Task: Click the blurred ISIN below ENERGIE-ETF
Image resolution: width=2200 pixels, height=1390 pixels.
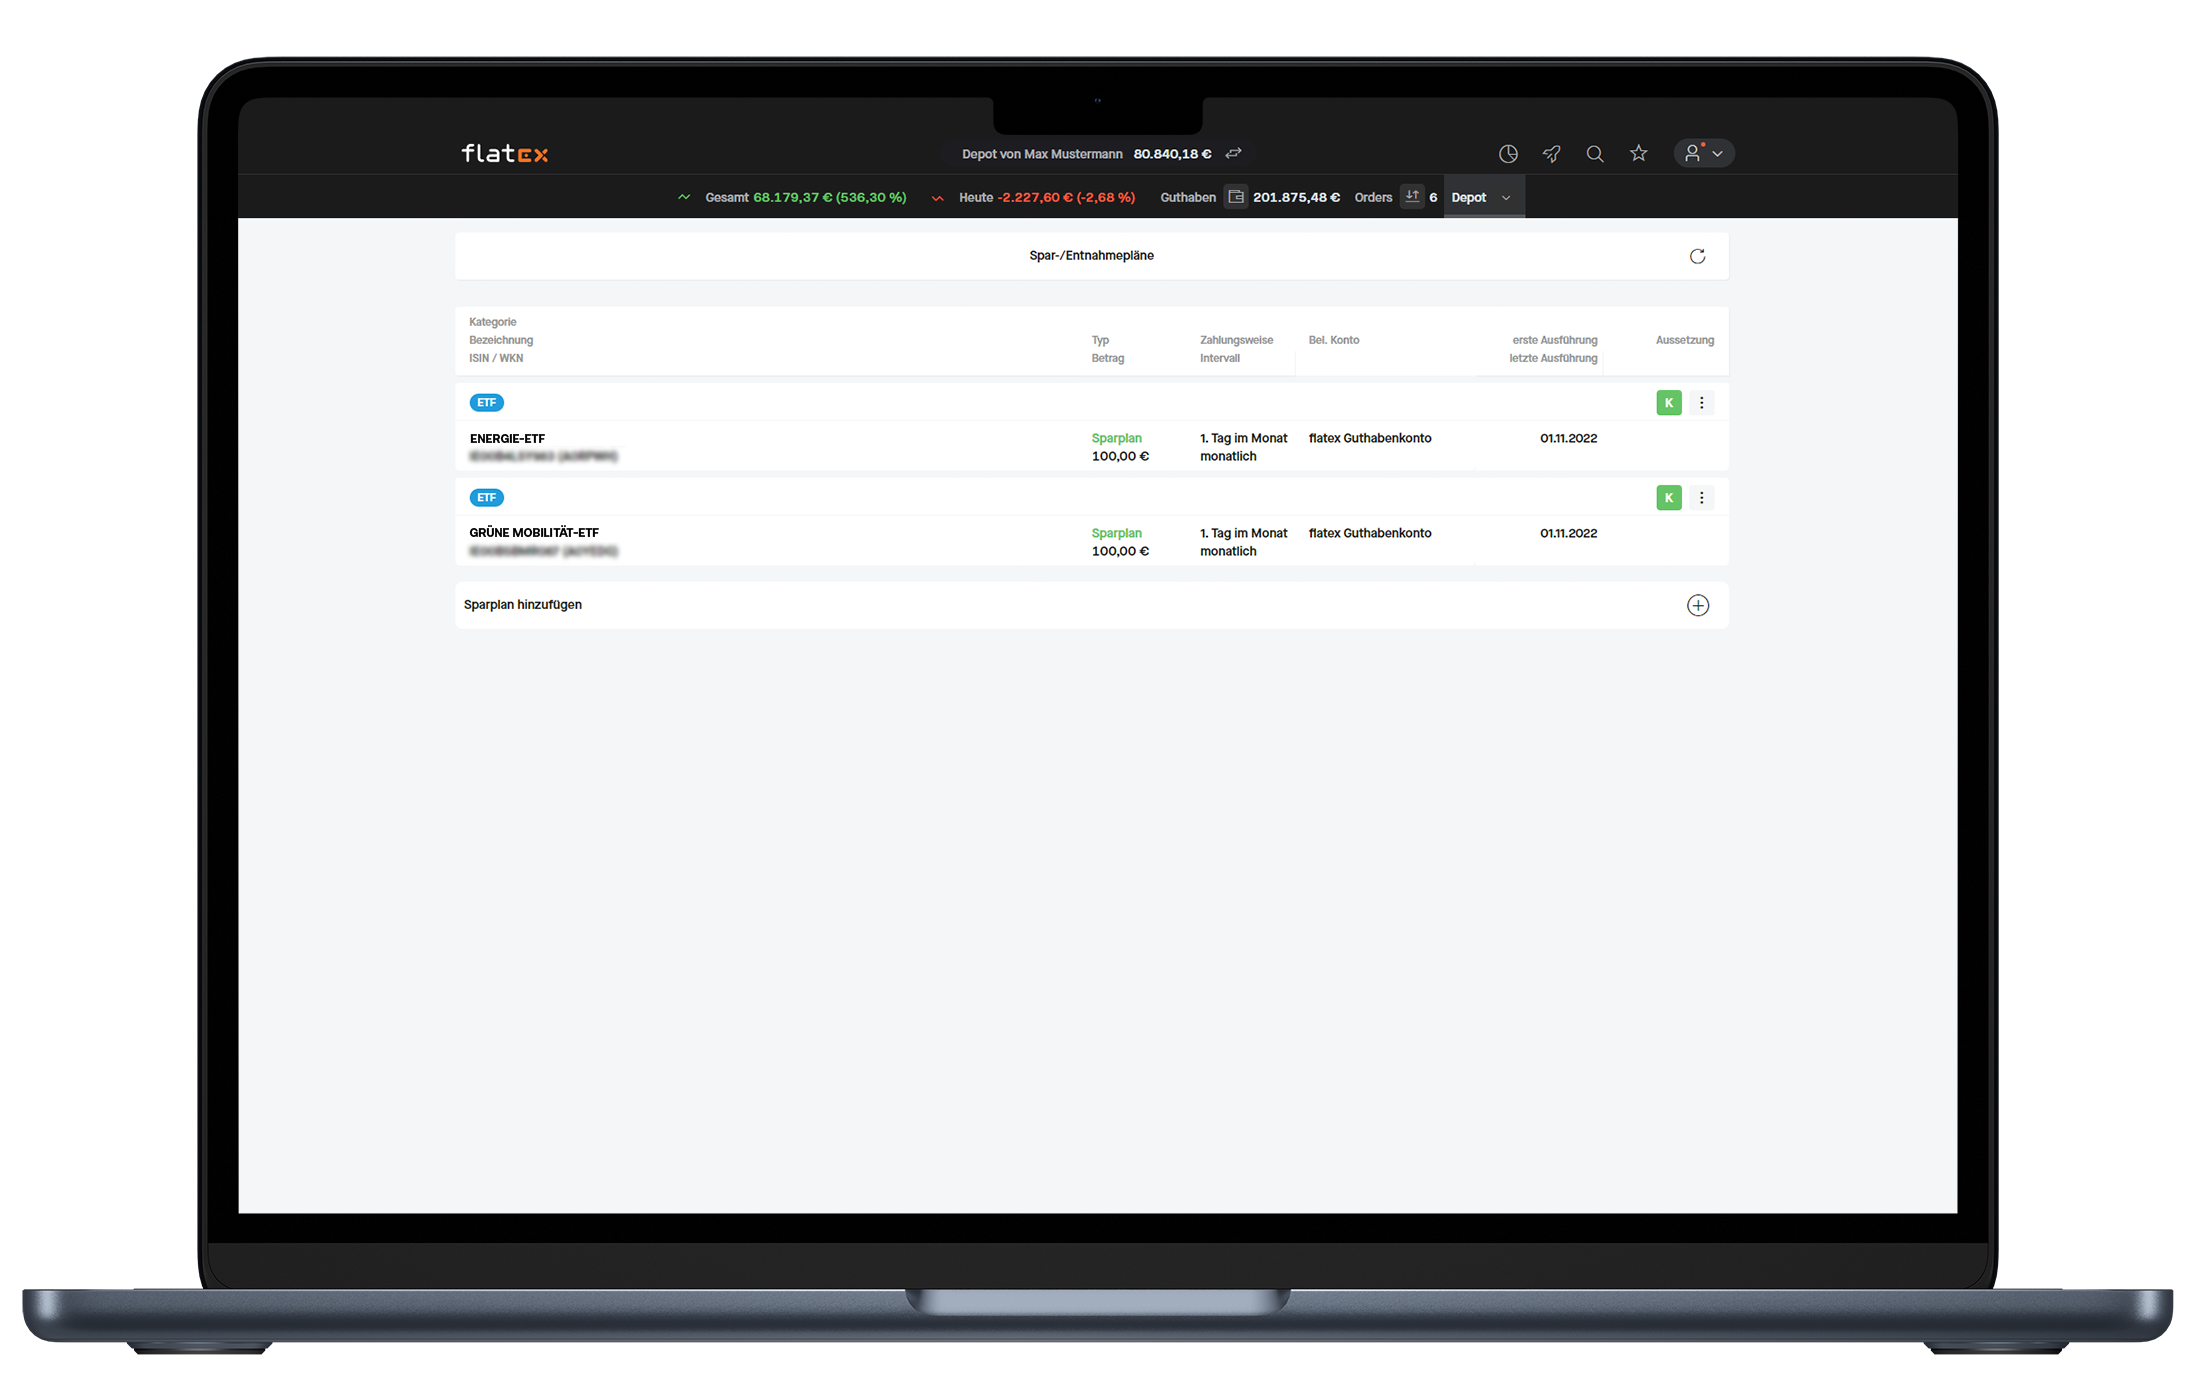Action: tap(544, 456)
